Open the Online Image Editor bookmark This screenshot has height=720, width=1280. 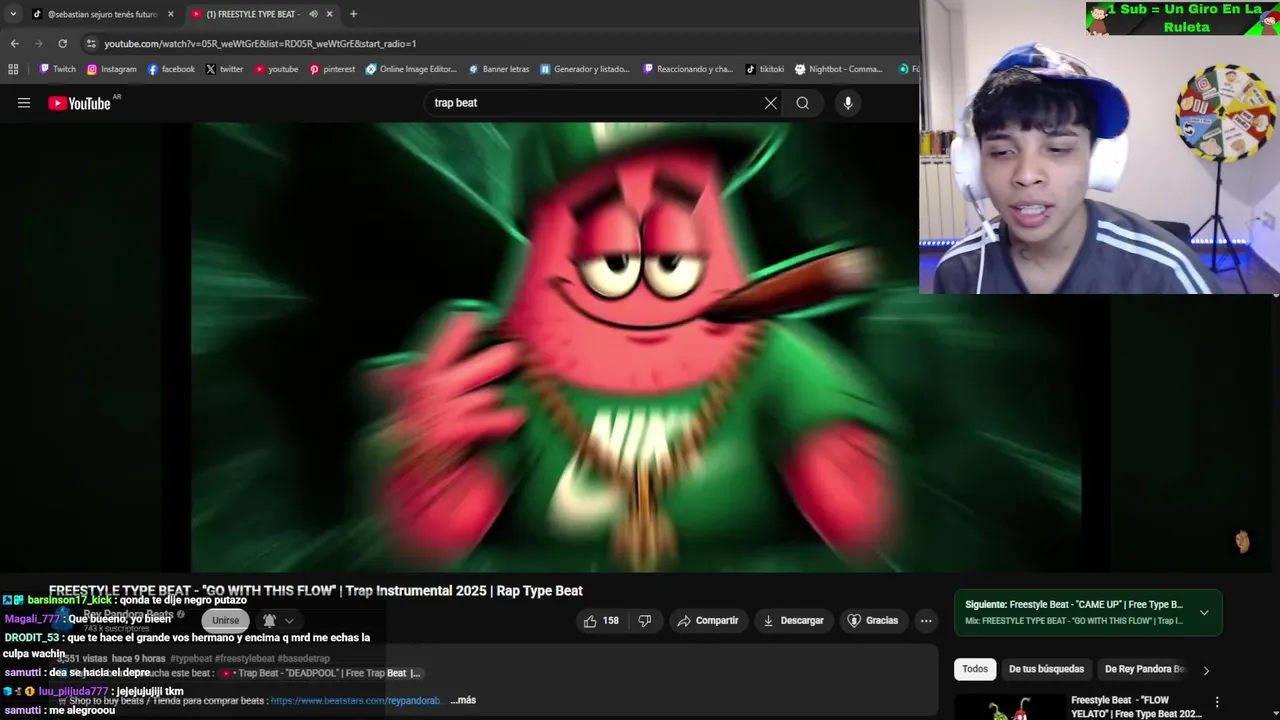[x=411, y=69]
